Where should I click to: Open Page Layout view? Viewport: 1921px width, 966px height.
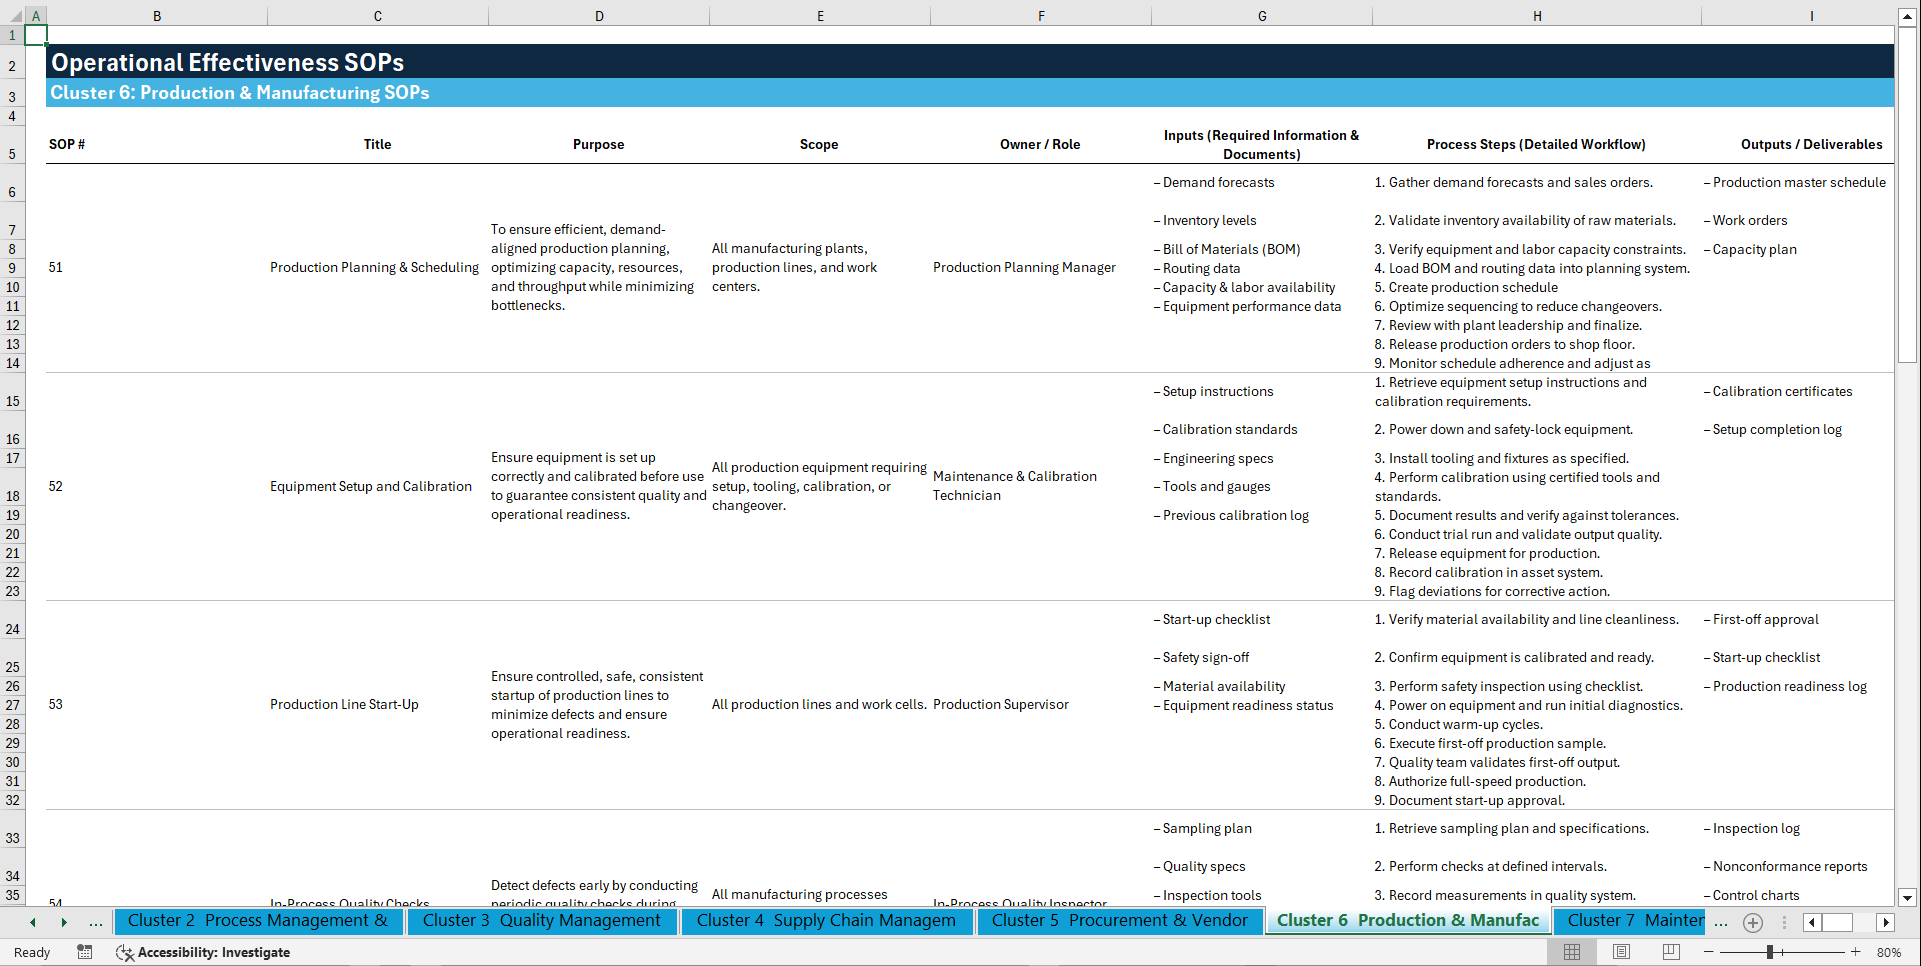(1621, 952)
